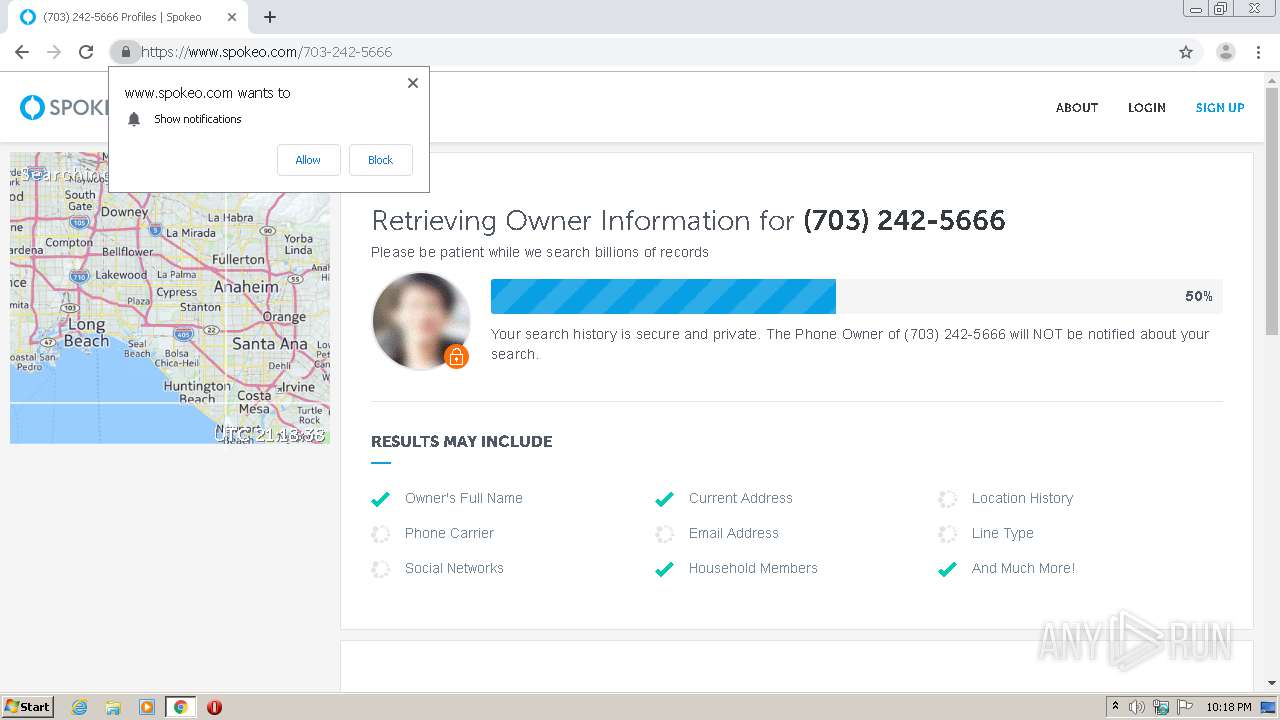Viewport: 1280px width, 720px height.
Task: Open the Chrome profile avatar
Action: (x=1225, y=52)
